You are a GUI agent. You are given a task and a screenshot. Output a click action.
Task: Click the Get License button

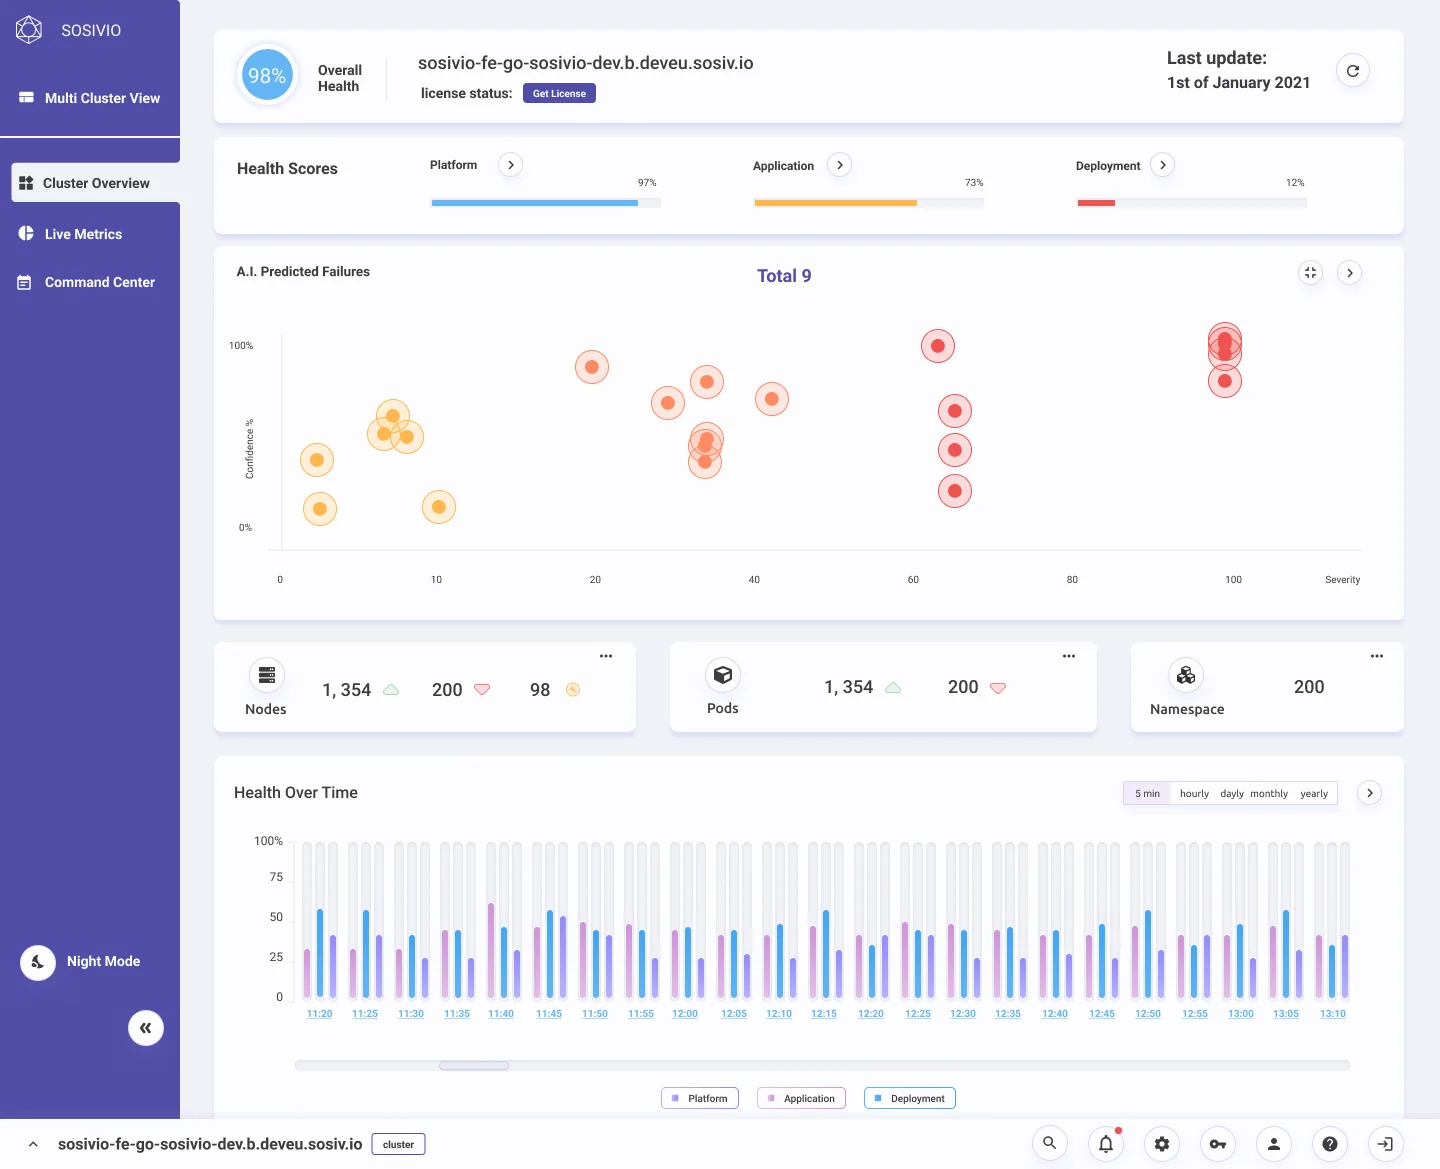(559, 93)
